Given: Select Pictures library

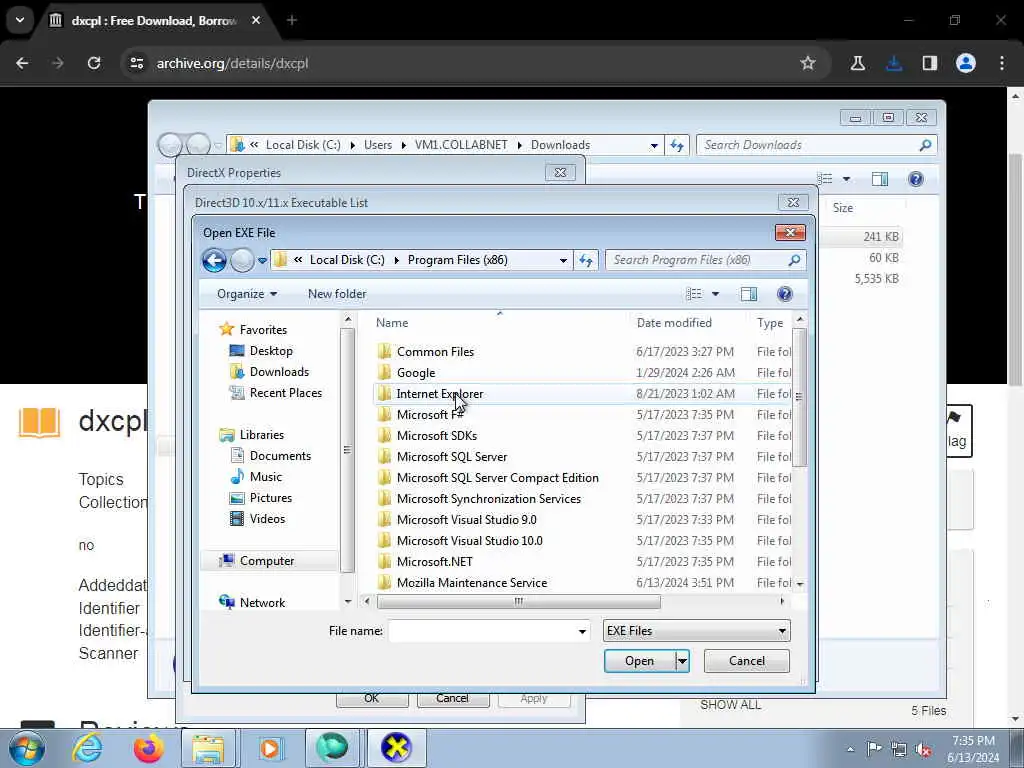Looking at the screenshot, I should [x=270, y=498].
